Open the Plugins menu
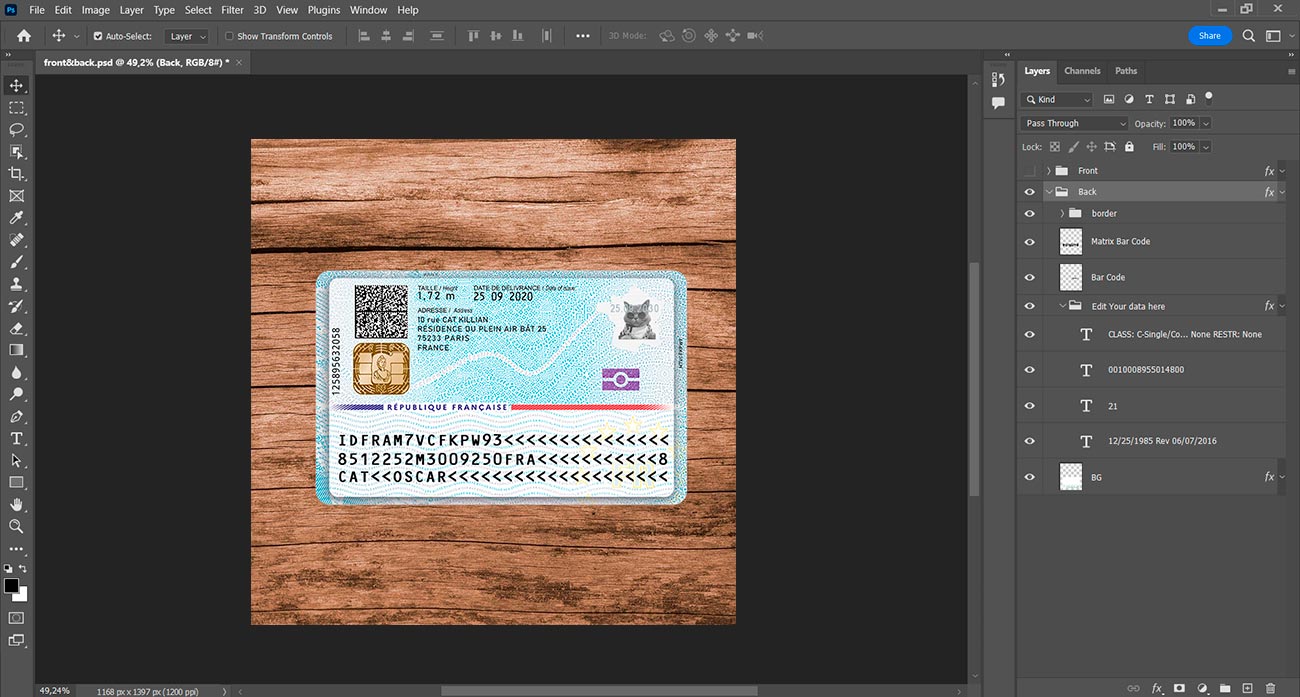This screenshot has height=697, width=1300. tap(324, 10)
